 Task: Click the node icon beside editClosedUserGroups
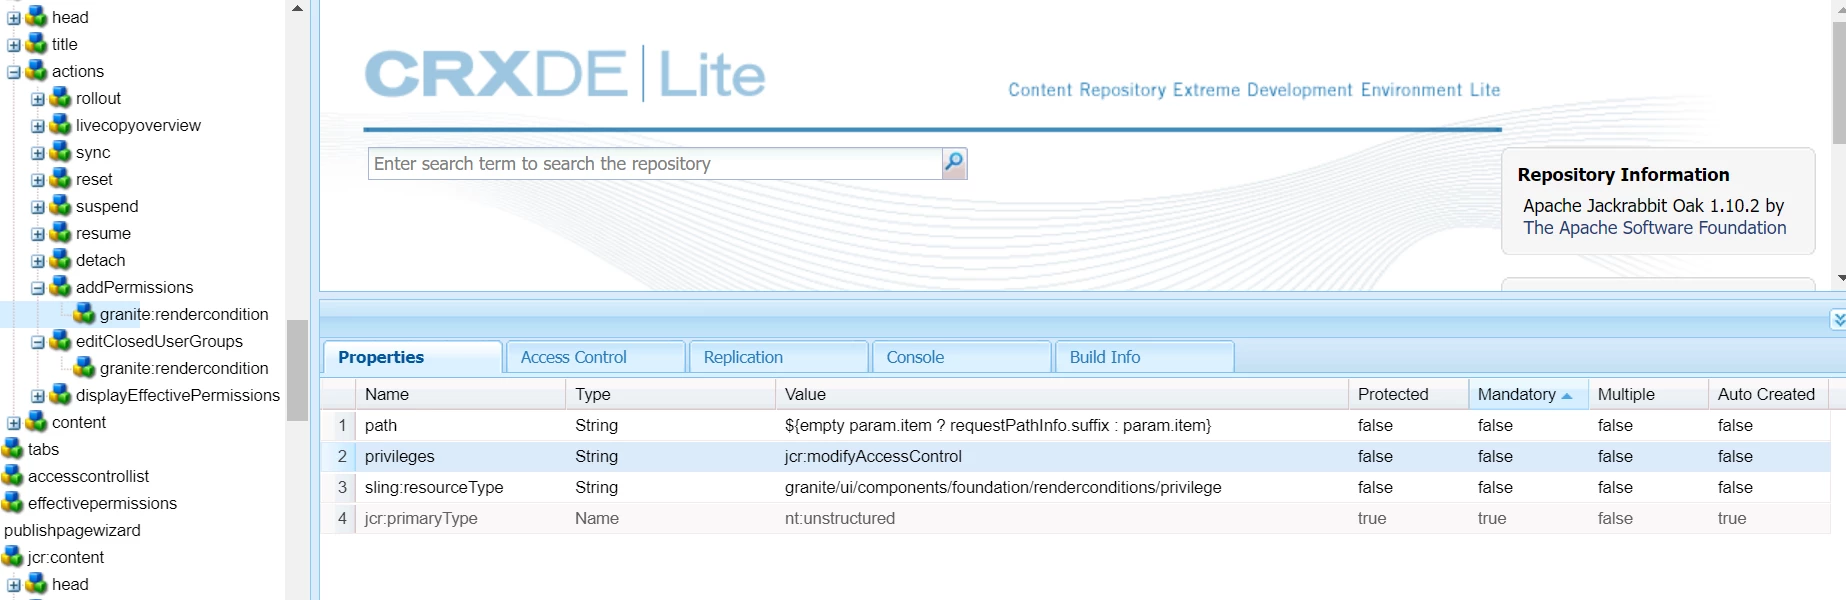[61, 341]
